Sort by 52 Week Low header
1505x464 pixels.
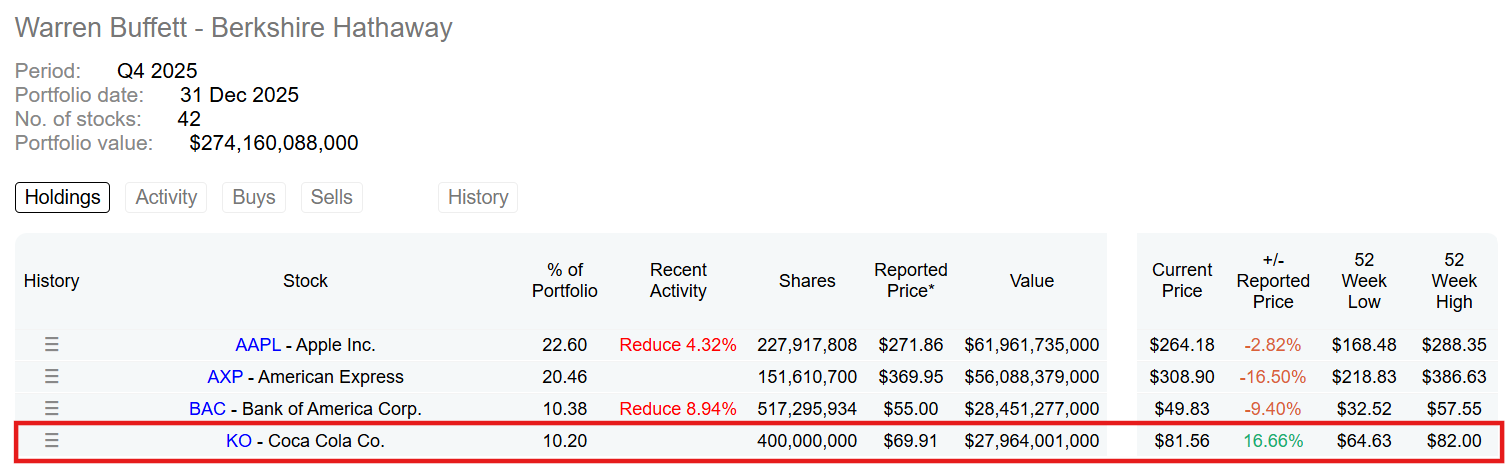point(1364,281)
